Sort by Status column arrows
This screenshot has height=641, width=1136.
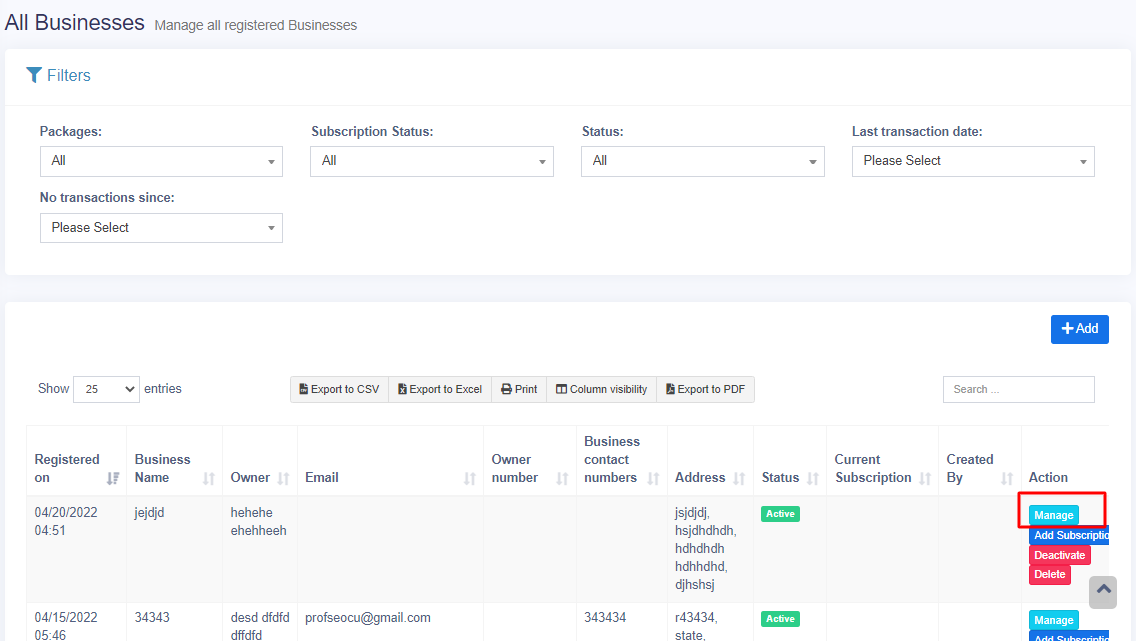click(812, 478)
